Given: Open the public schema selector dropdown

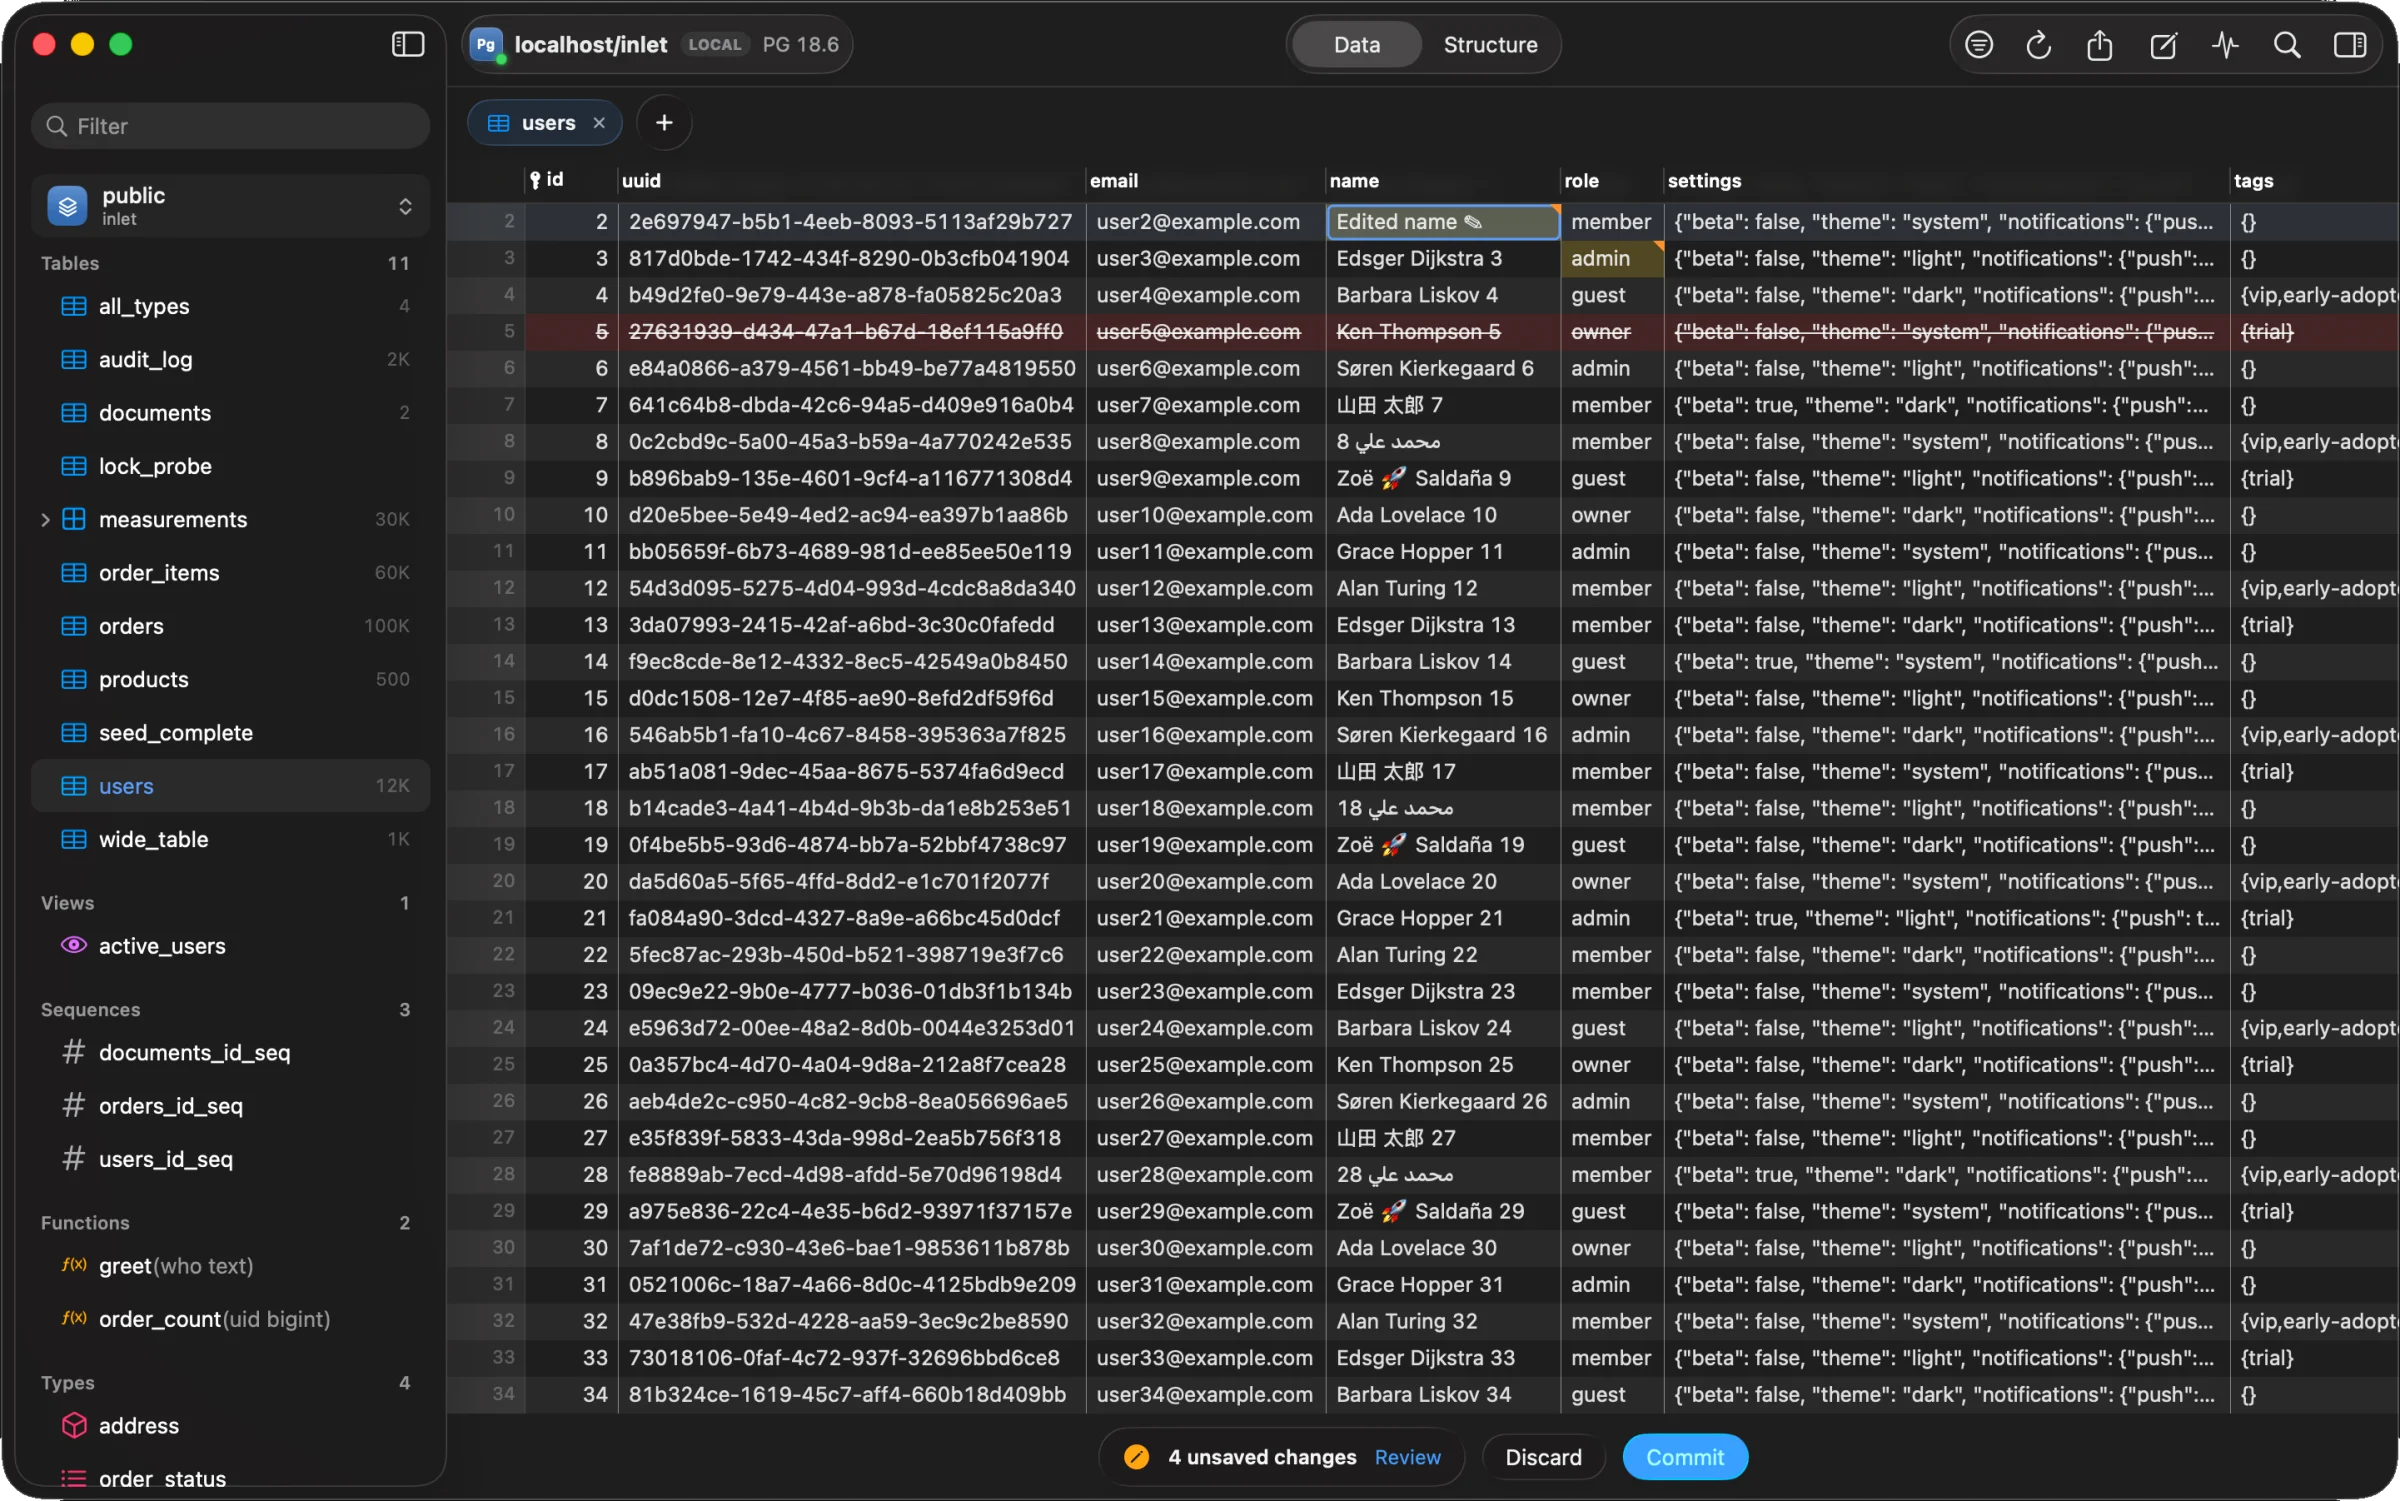Looking at the screenshot, I should pyautogui.click(x=231, y=206).
